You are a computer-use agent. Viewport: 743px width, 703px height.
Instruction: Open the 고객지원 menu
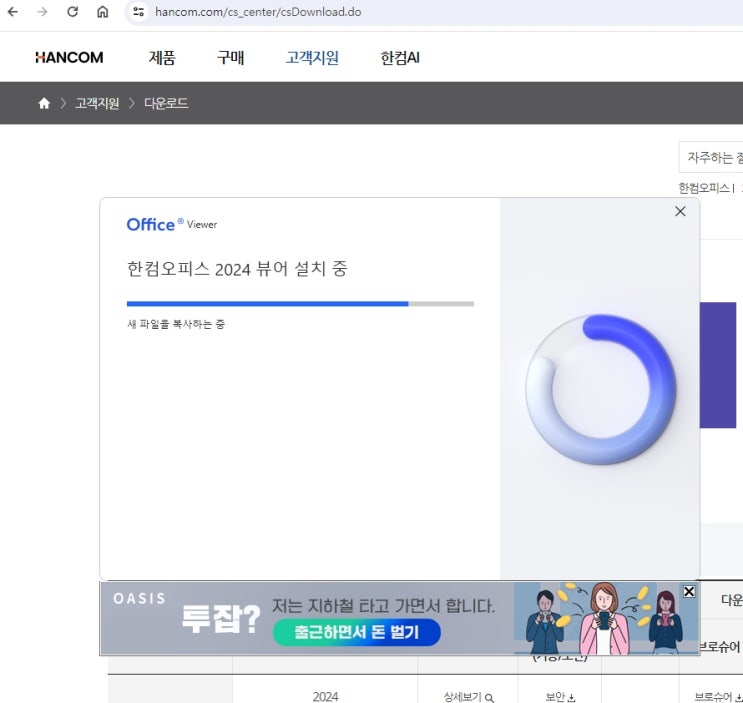[312, 58]
